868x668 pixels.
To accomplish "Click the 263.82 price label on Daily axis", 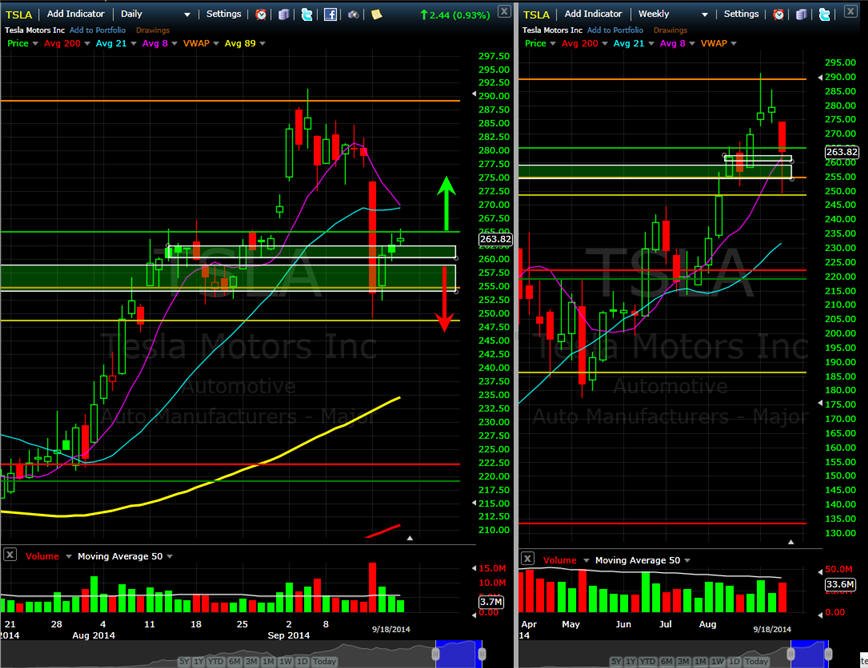I will coord(495,239).
